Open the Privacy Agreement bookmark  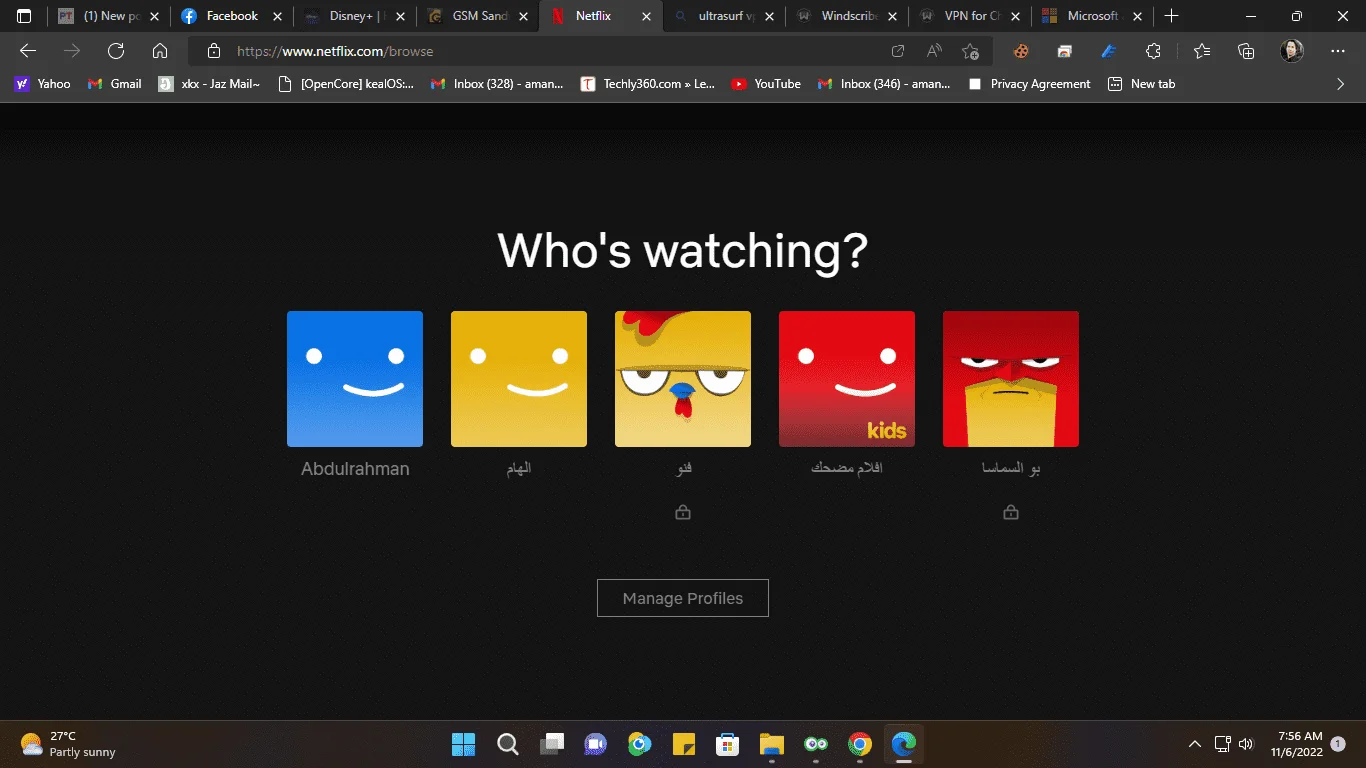coord(1030,84)
